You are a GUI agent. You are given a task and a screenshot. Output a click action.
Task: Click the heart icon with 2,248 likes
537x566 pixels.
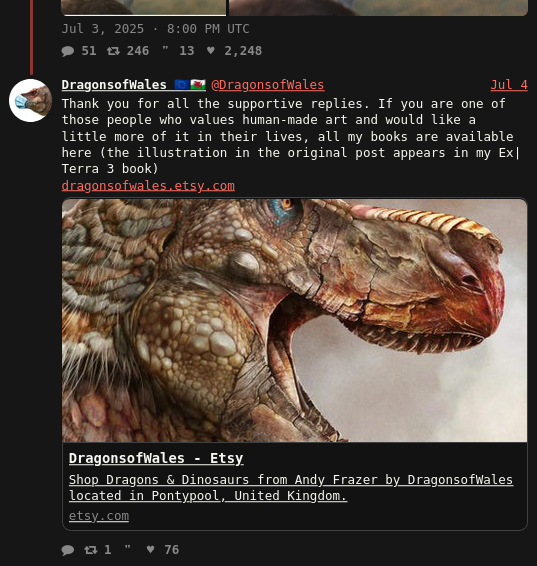211,51
